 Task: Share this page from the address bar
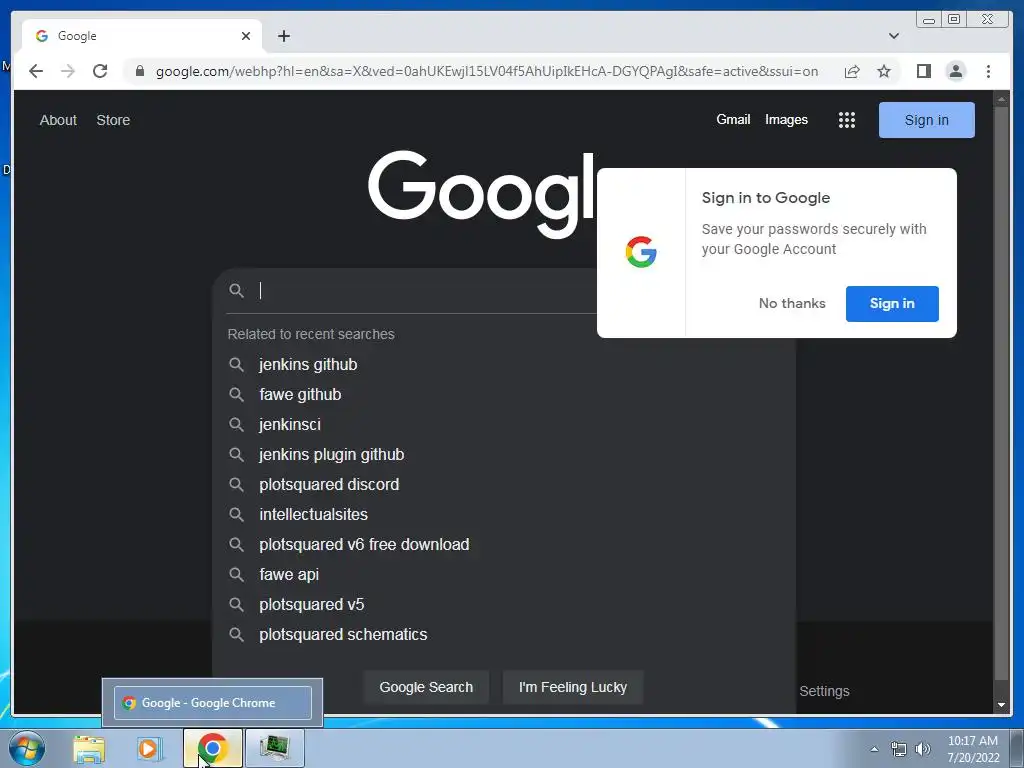[852, 71]
